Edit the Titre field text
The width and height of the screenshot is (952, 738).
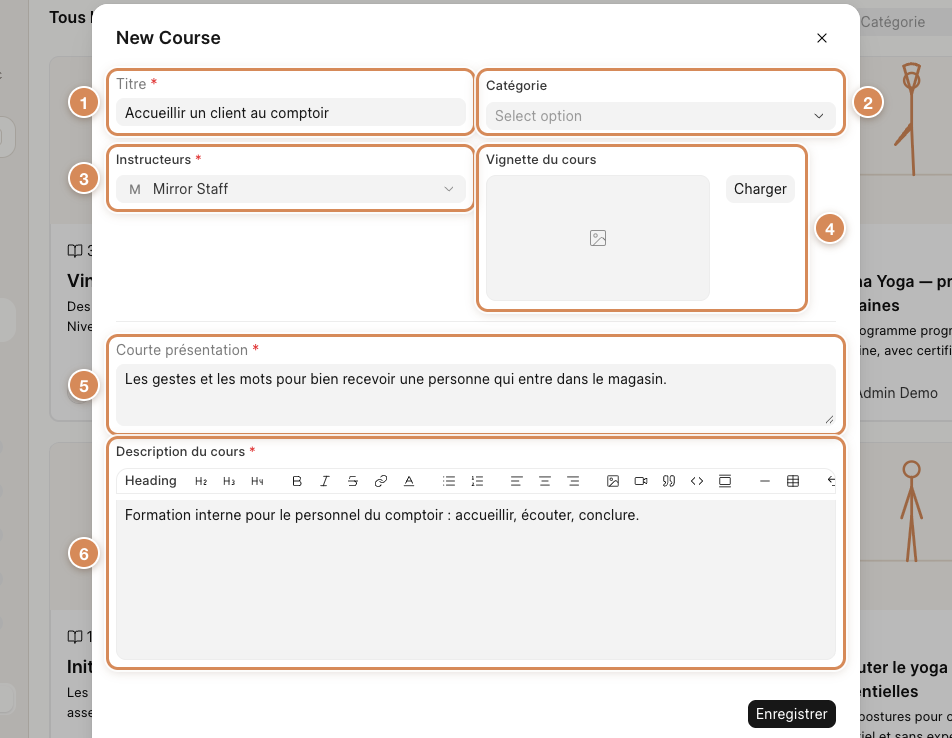tap(291, 113)
